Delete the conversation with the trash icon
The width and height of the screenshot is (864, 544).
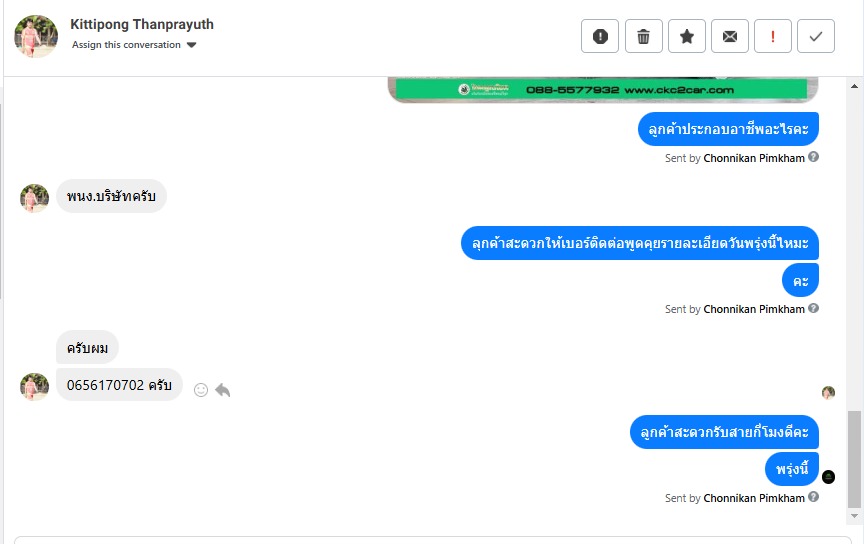pyautogui.click(x=643, y=36)
